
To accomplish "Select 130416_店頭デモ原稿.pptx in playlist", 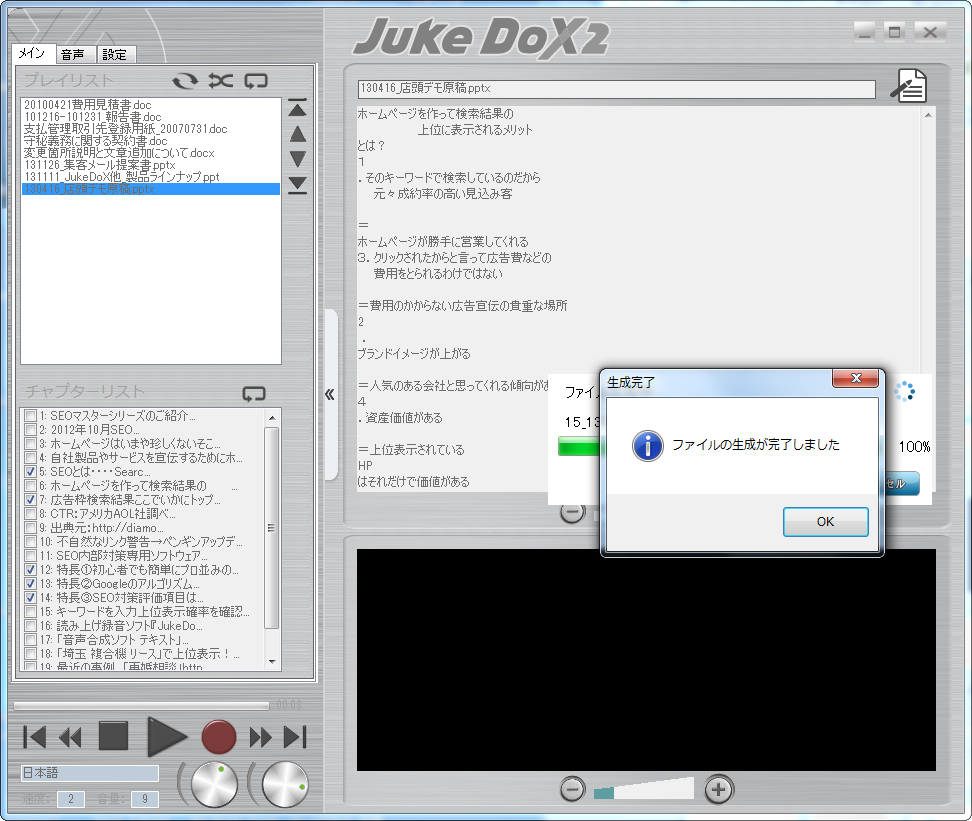I will [151, 189].
